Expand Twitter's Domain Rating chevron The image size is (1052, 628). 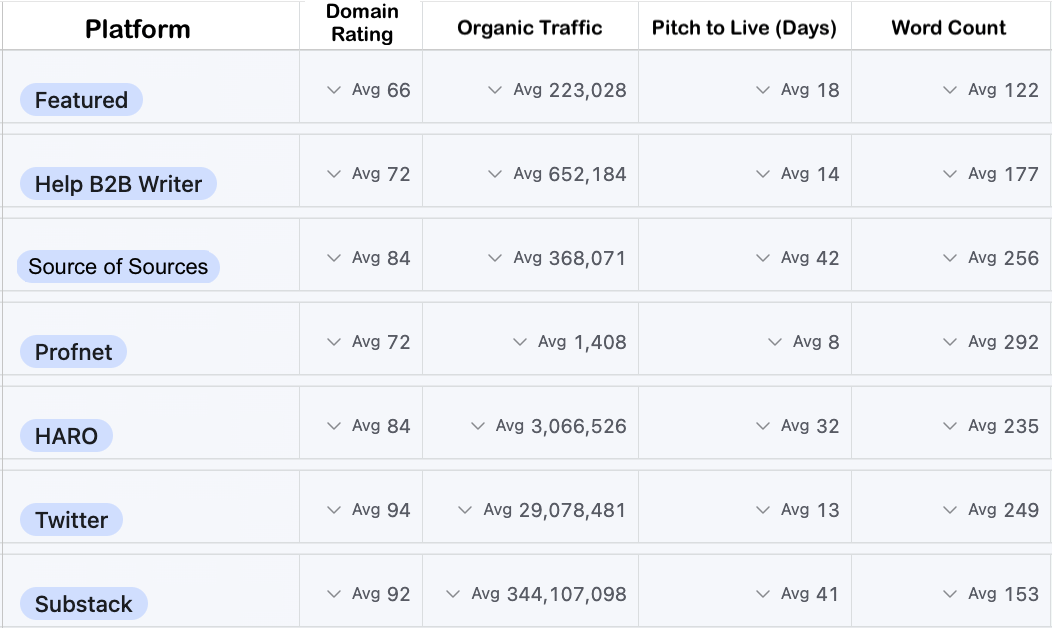(334, 509)
